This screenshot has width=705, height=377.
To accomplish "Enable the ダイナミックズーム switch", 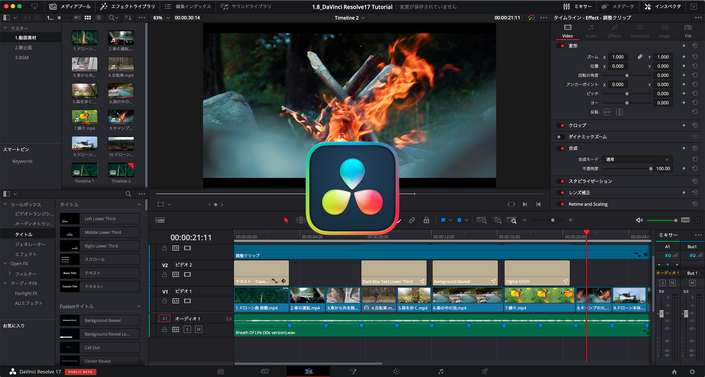I will tap(561, 137).
